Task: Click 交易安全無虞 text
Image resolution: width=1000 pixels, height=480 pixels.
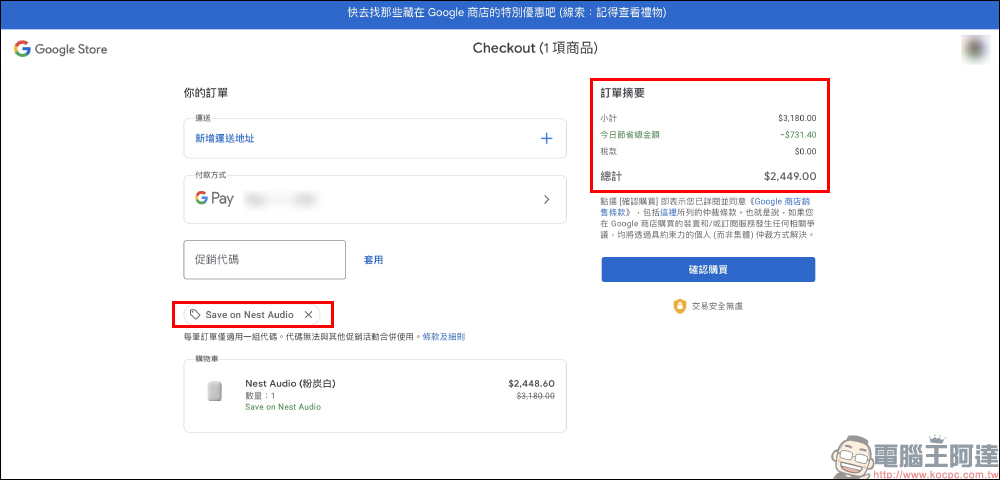Action: tap(717, 306)
